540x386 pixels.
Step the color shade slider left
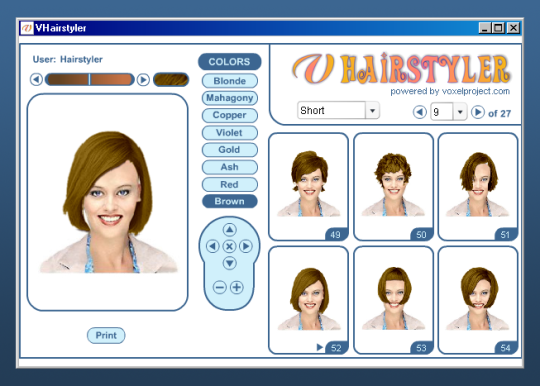36,80
